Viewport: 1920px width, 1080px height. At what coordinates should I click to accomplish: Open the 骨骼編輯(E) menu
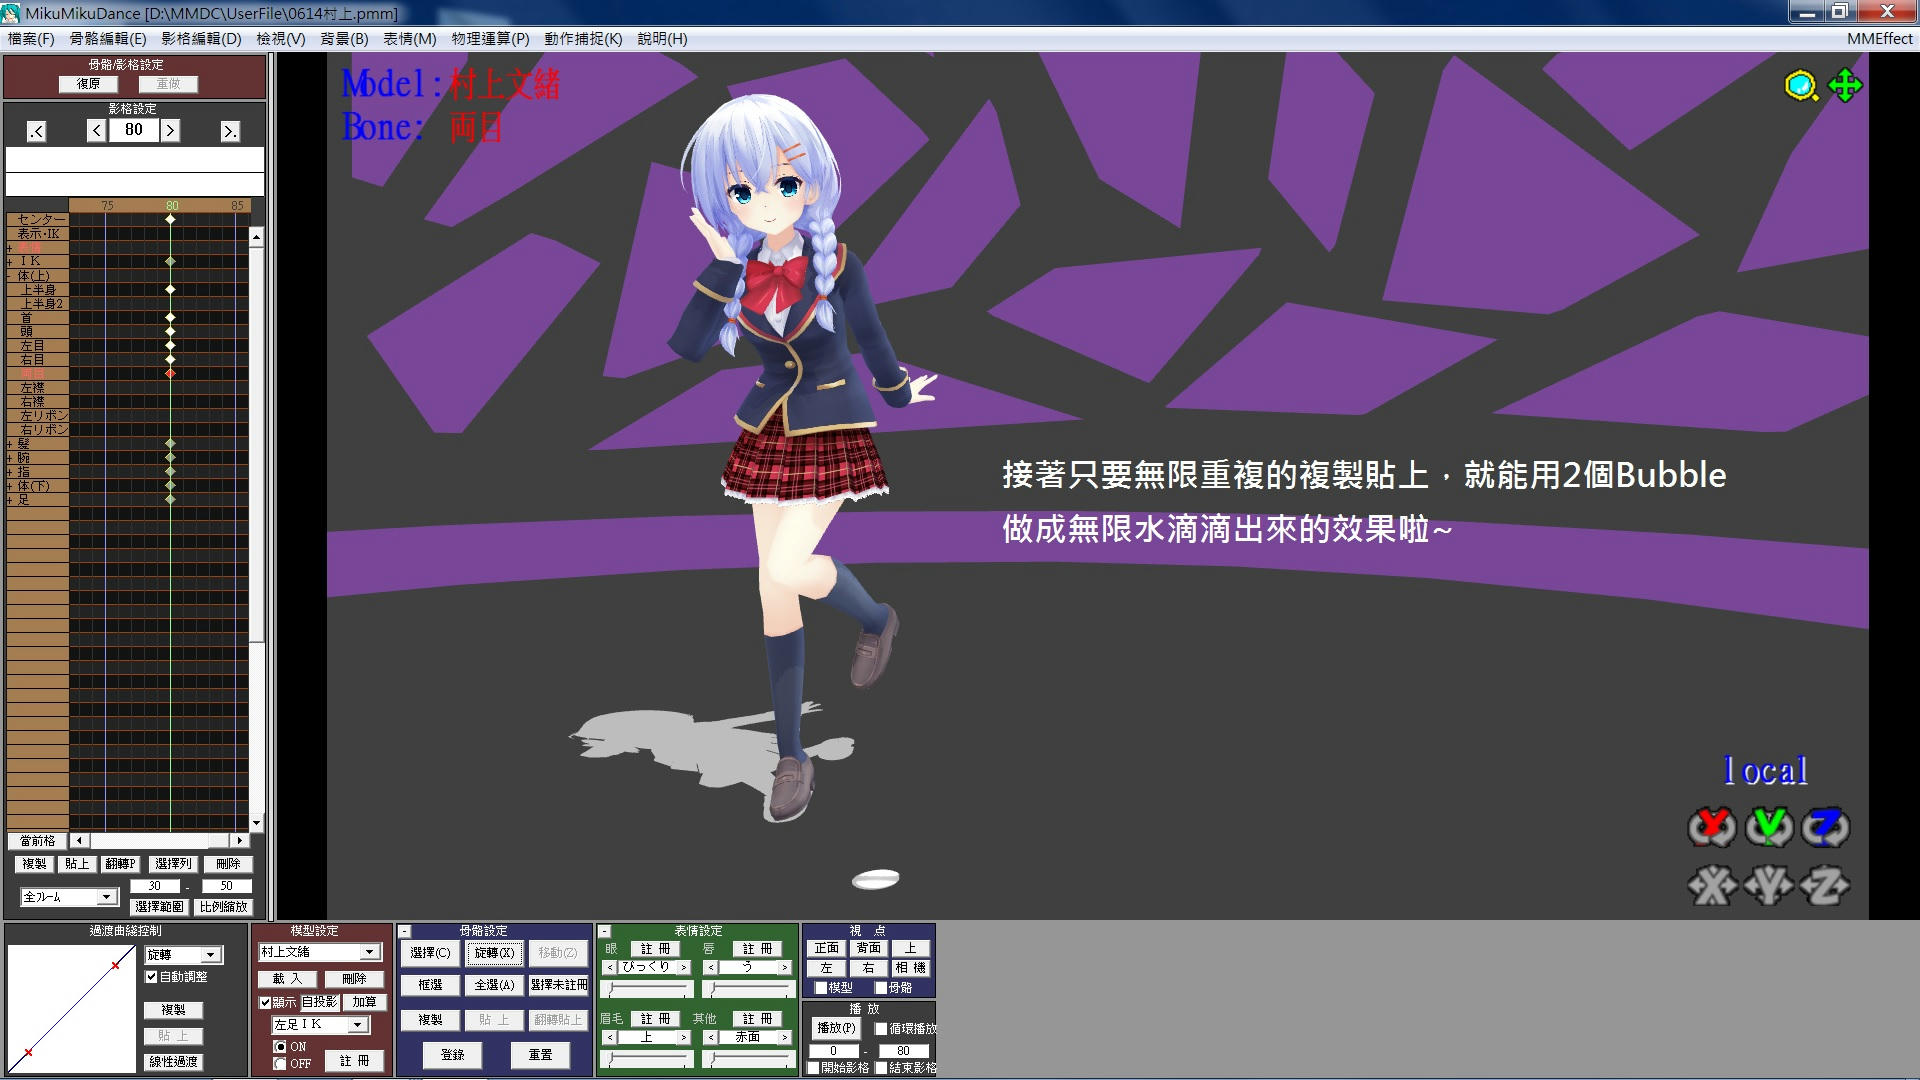[x=108, y=39]
